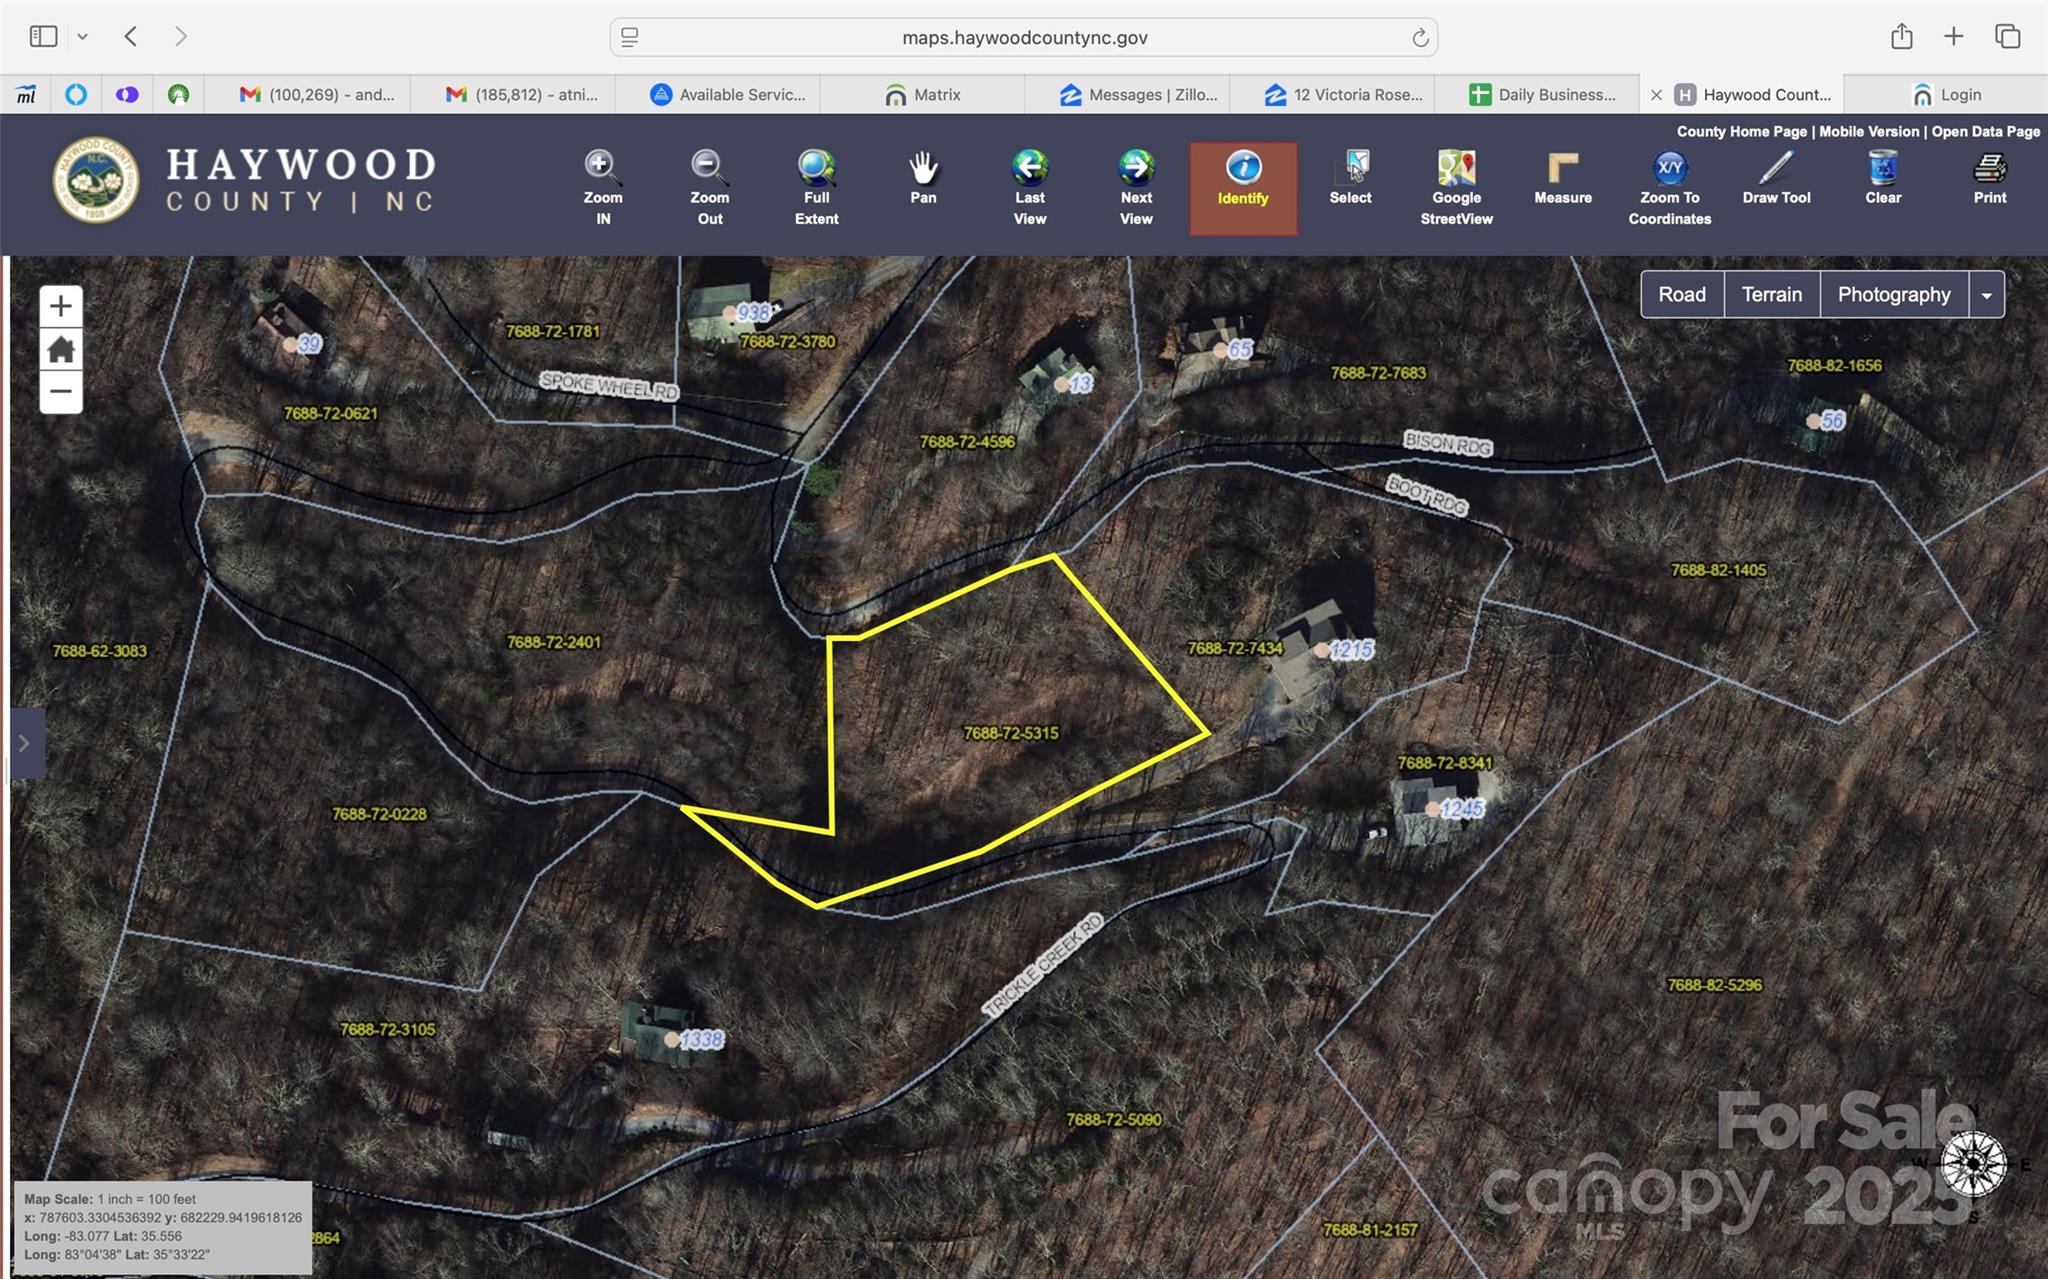The height and width of the screenshot is (1279, 2048).
Task: Switch to the Matrix browser tab
Action: click(x=923, y=95)
